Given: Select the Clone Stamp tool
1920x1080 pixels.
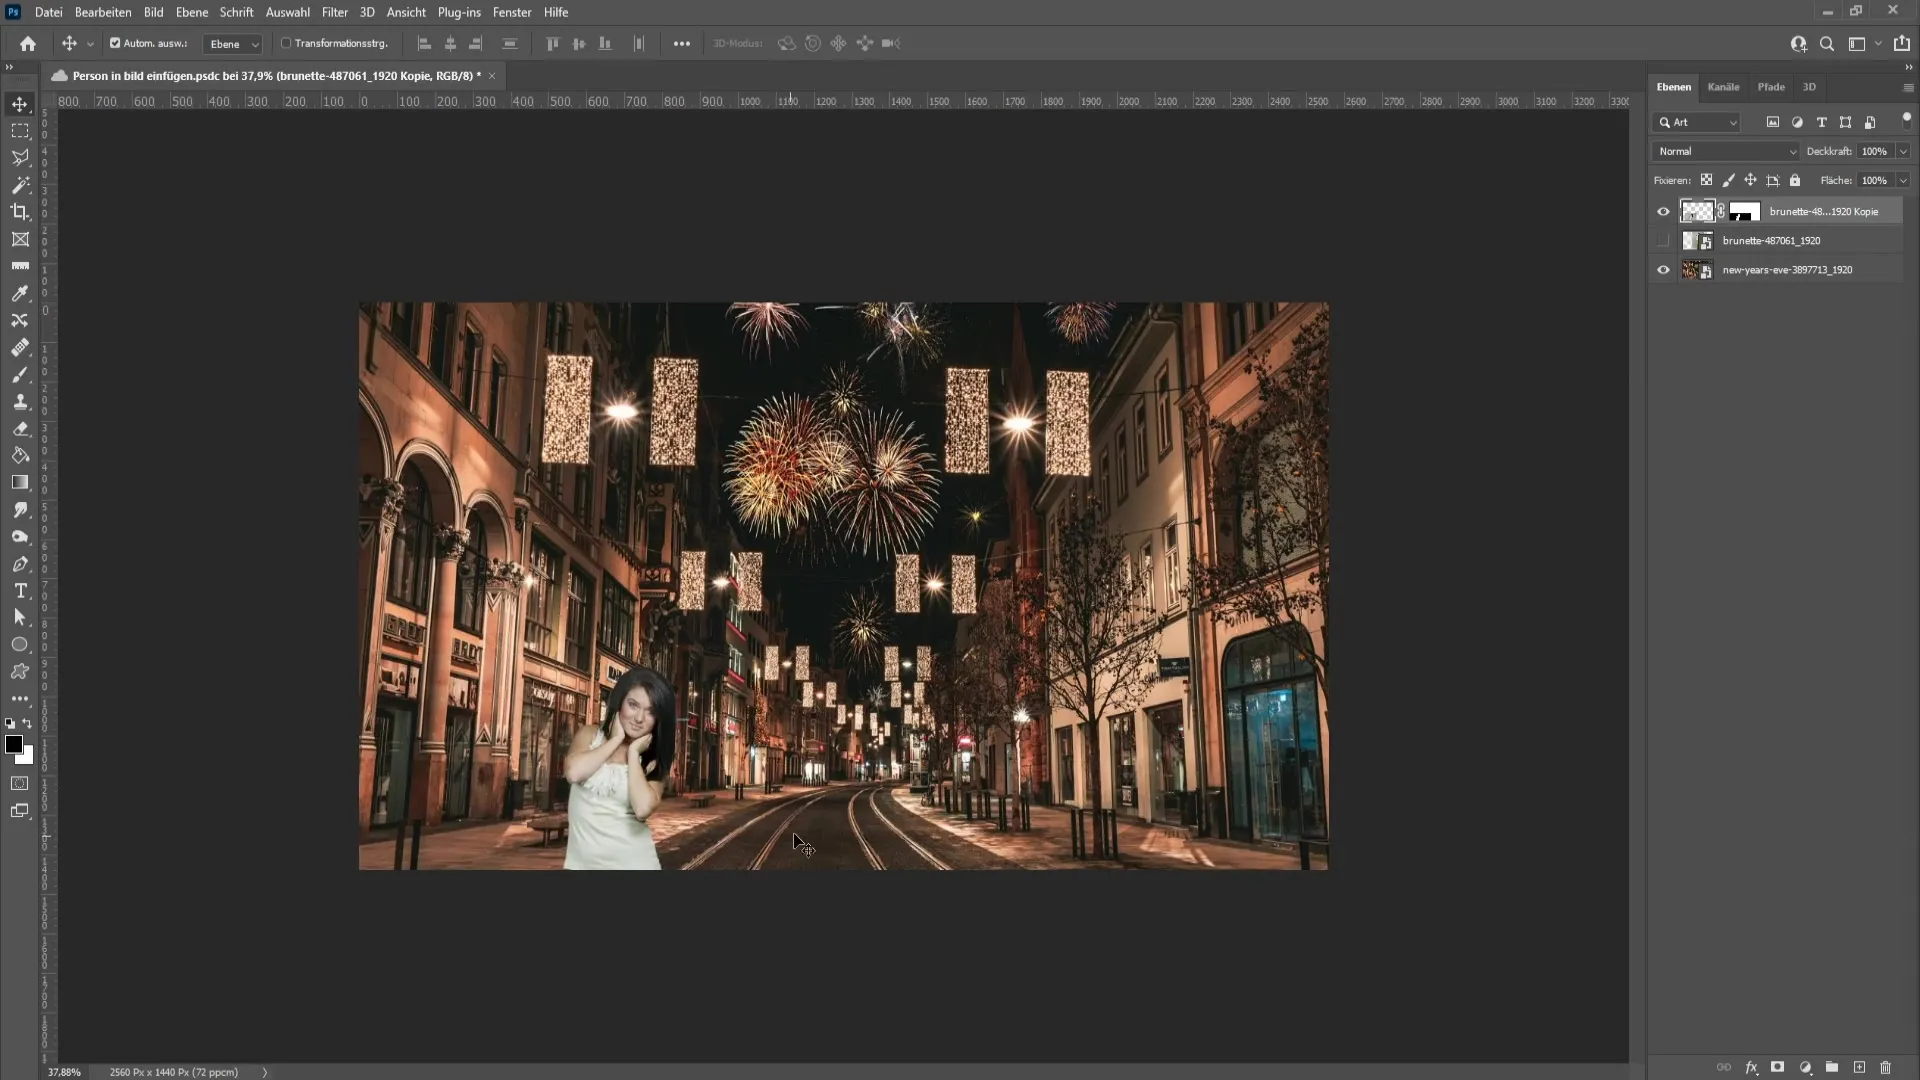Looking at the screenshot, I should tap(20, 401).
